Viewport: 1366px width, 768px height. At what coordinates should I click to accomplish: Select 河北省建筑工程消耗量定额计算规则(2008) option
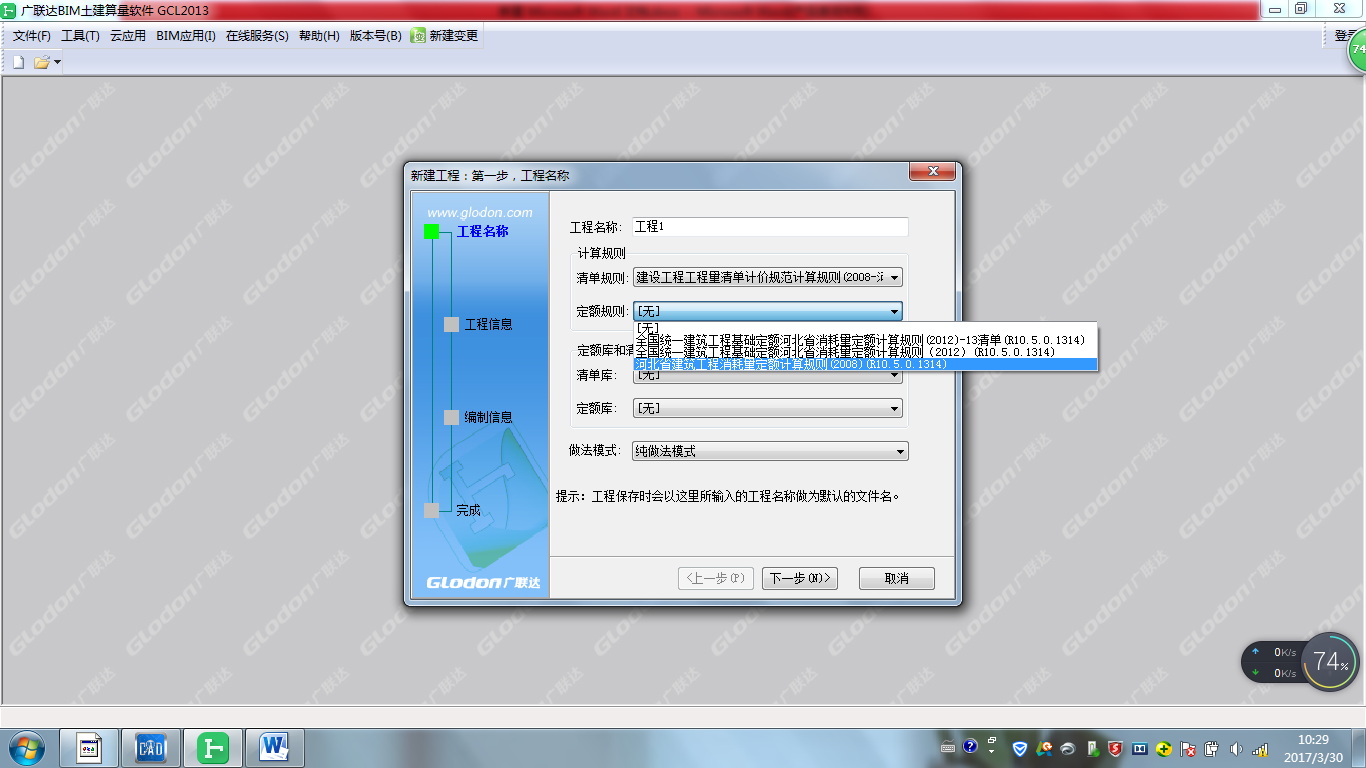tap(865, 364)
